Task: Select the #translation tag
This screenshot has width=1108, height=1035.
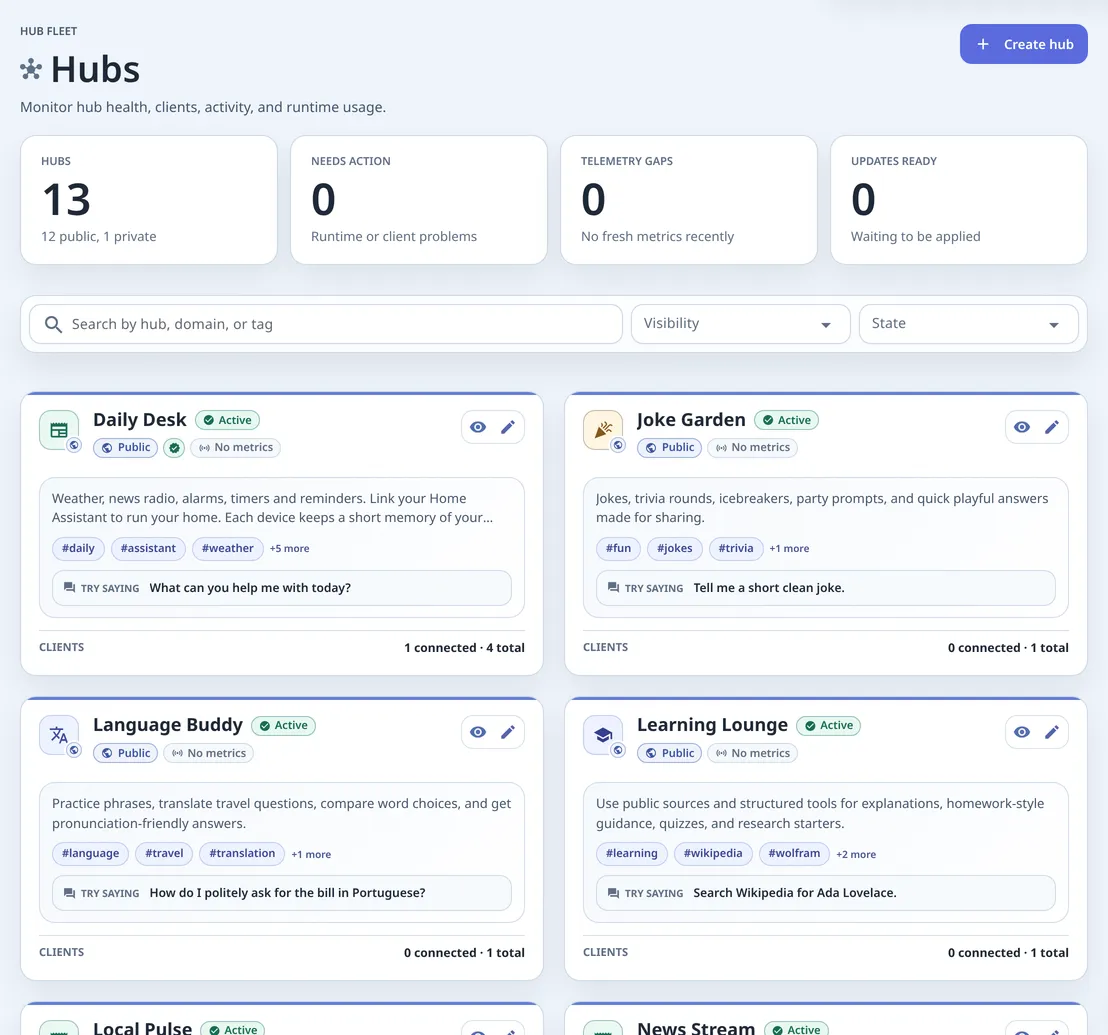Action: click(242, 853)
